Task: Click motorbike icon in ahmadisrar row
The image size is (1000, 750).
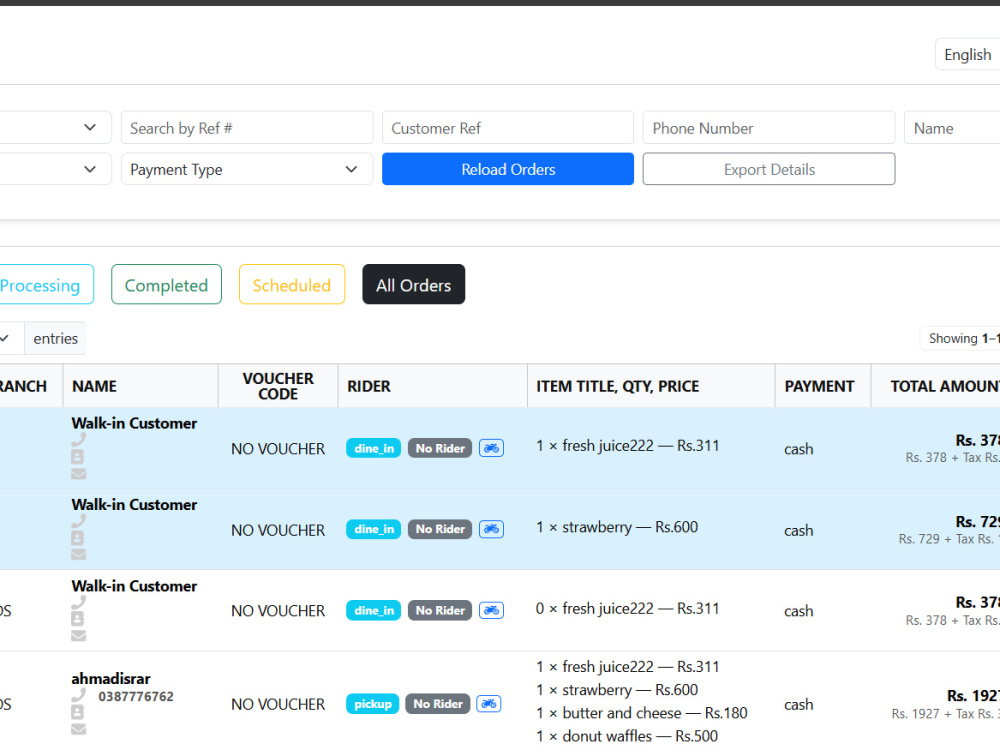Action: (x=489, y=703)
